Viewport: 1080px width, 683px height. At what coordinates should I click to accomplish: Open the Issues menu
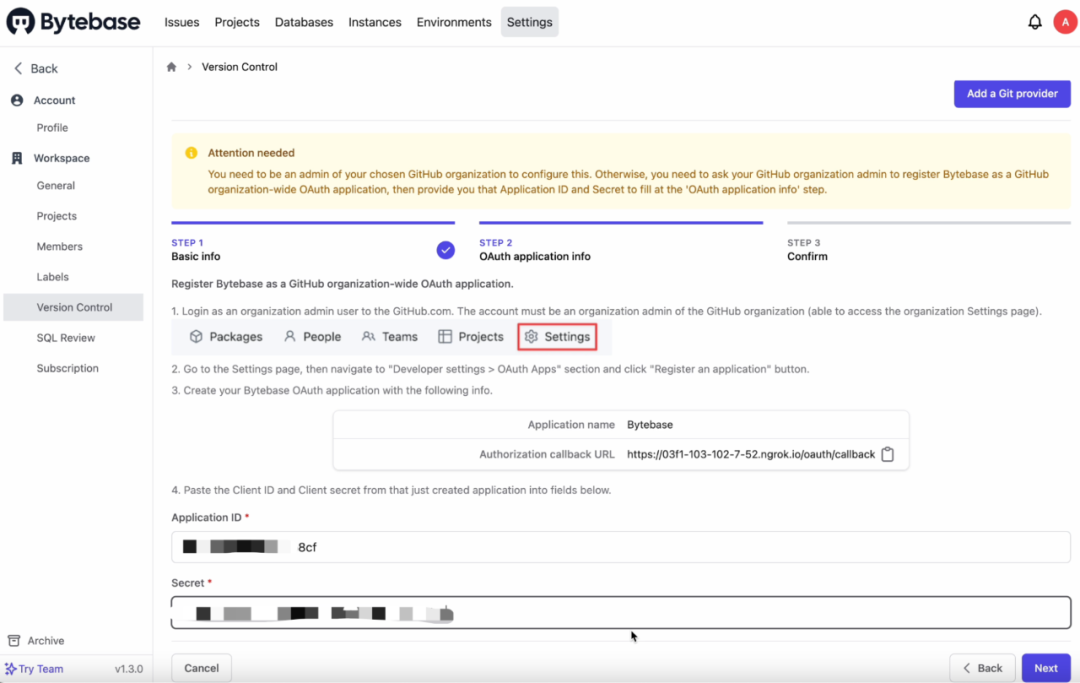pyautogui.click(x=181, y=22)
